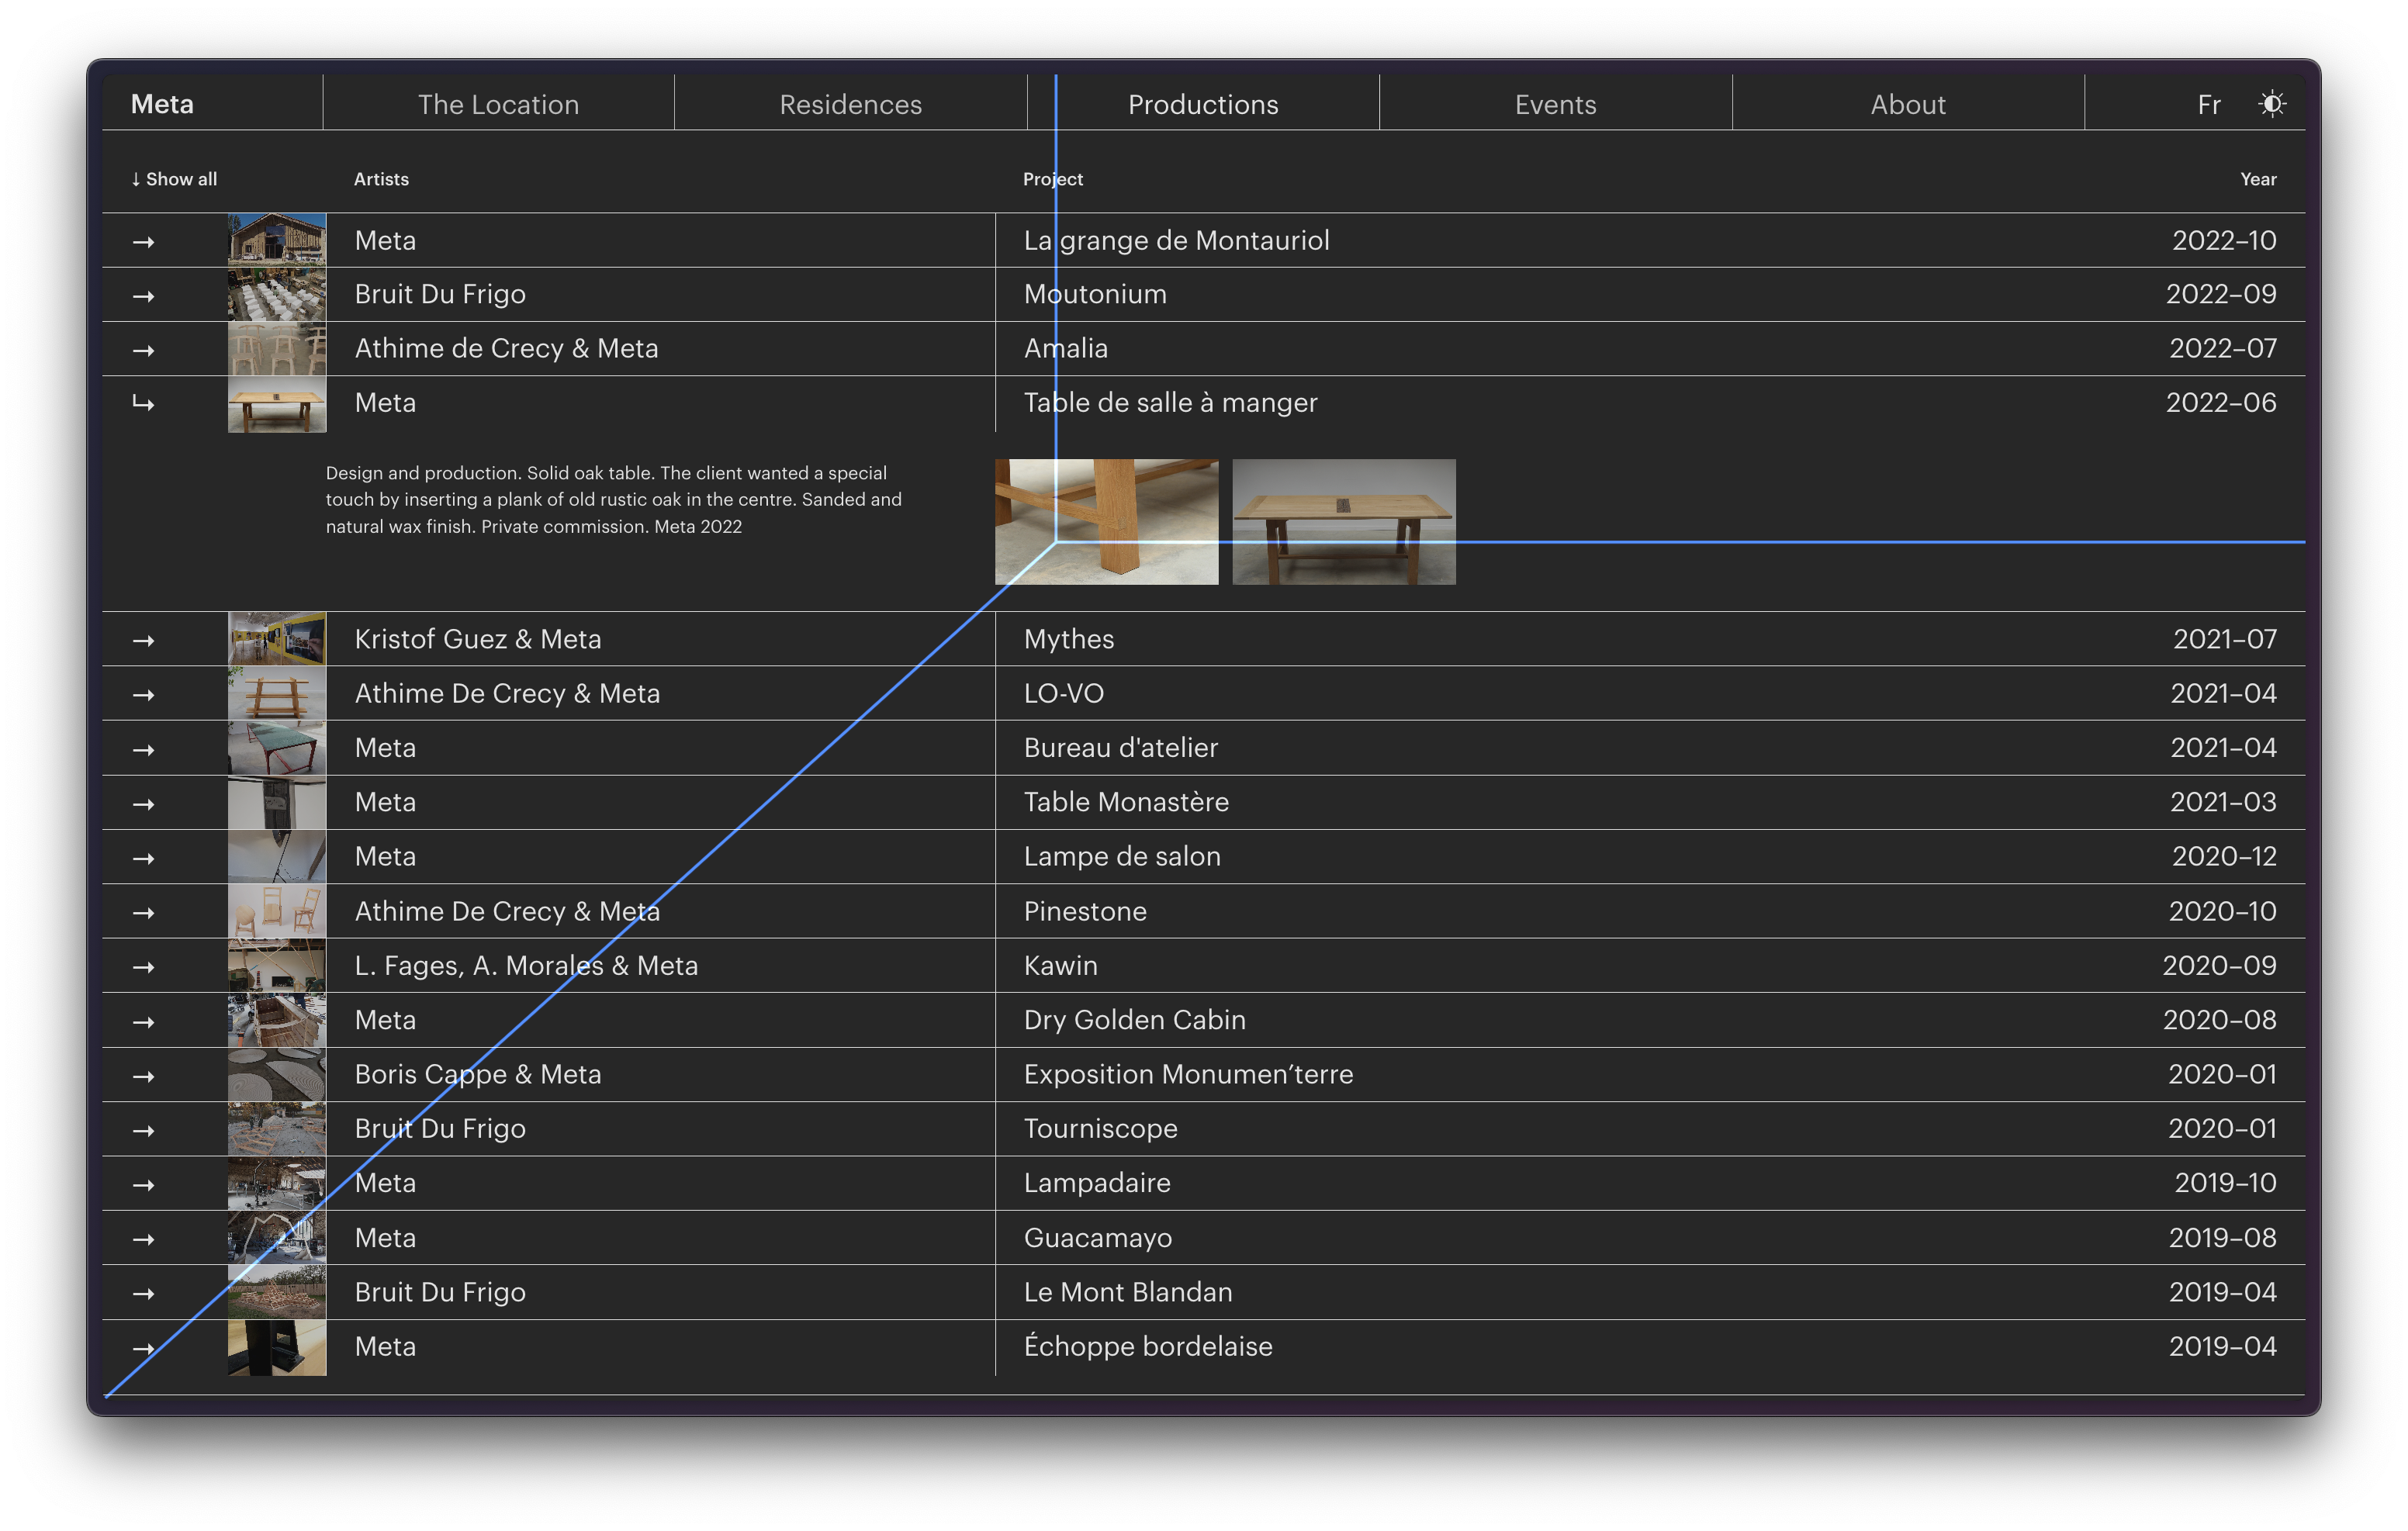The width and height of the screenshot is (2408, 1531).
Task: Select the year '2021–07' in Mythes row
Action: tap(2224, 639)
